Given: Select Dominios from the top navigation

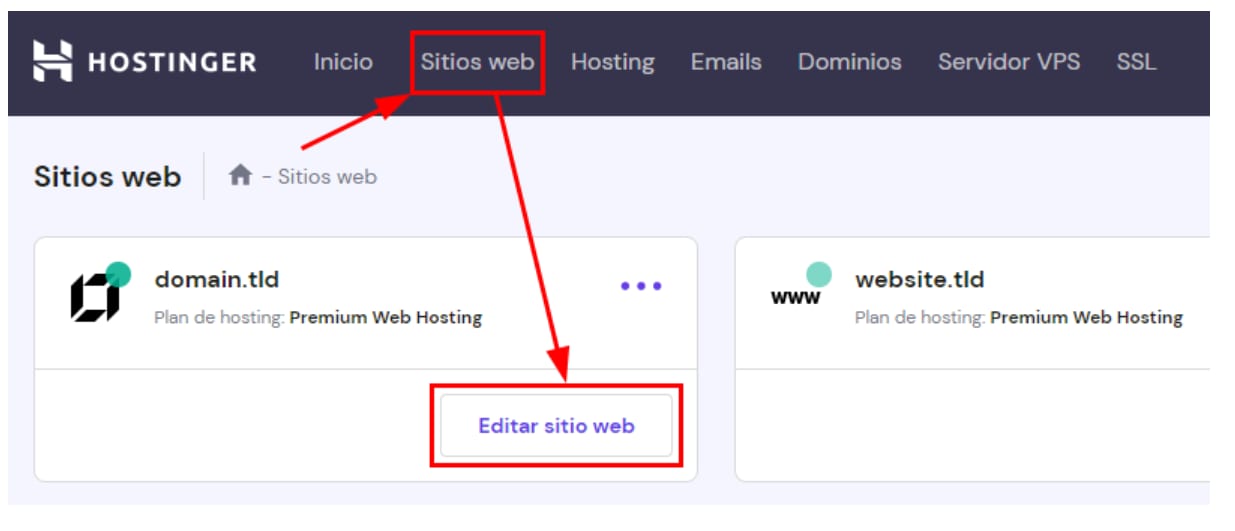Looking at the screenshot, I should point(849,62).
